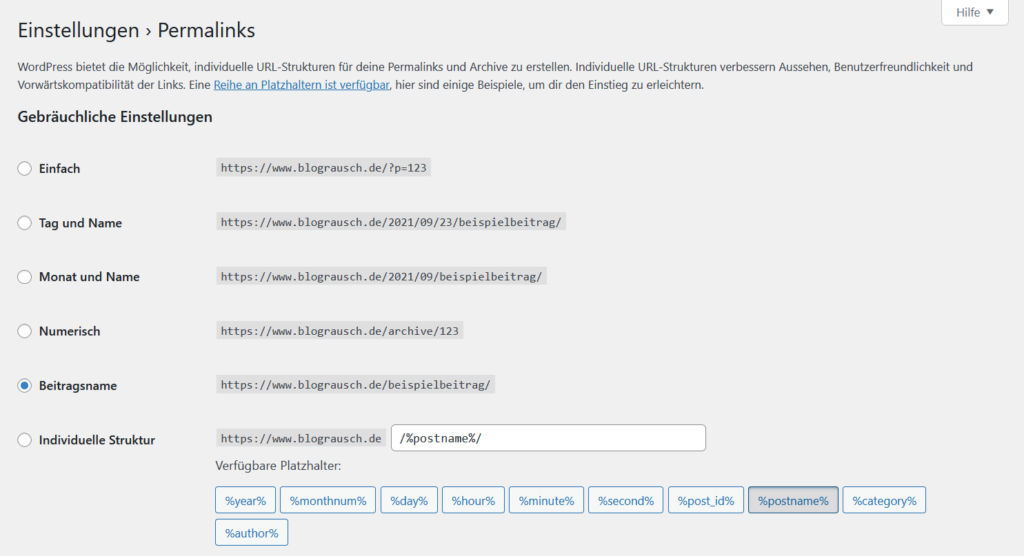Choose Monat und Name permalink structure

coord(24,277)
